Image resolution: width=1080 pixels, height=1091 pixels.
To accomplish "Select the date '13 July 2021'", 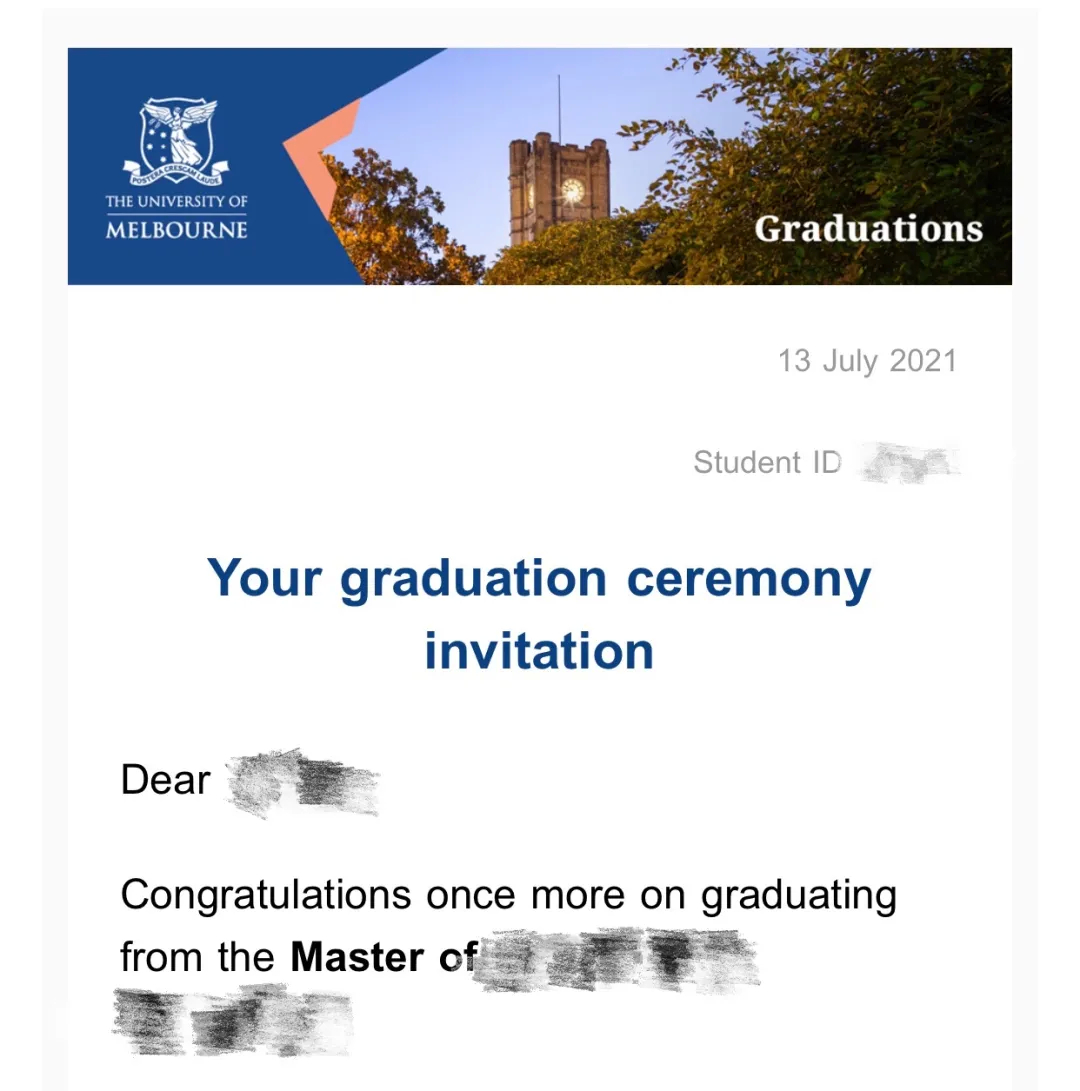I will (867, 361).
